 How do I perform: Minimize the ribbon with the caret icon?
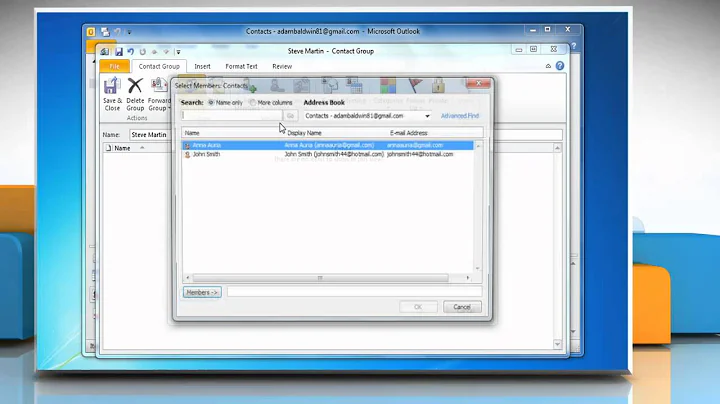[548, 66]
